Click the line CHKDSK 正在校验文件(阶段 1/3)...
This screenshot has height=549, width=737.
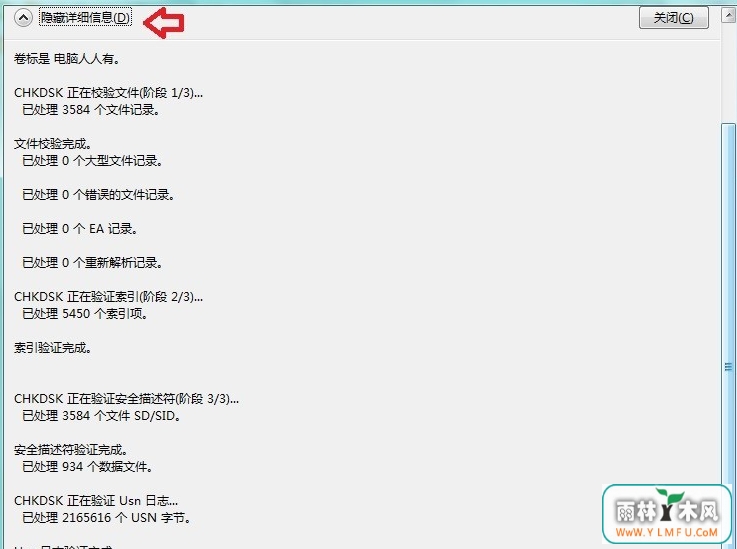(108, 93)
